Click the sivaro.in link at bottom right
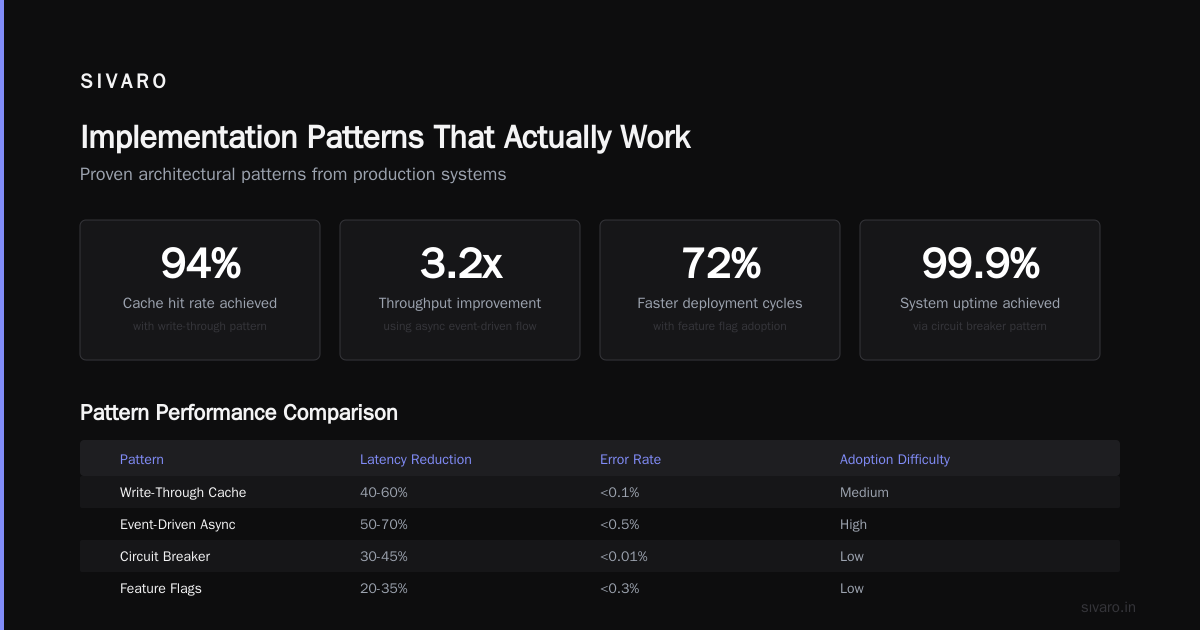 tap(1109, 607)
